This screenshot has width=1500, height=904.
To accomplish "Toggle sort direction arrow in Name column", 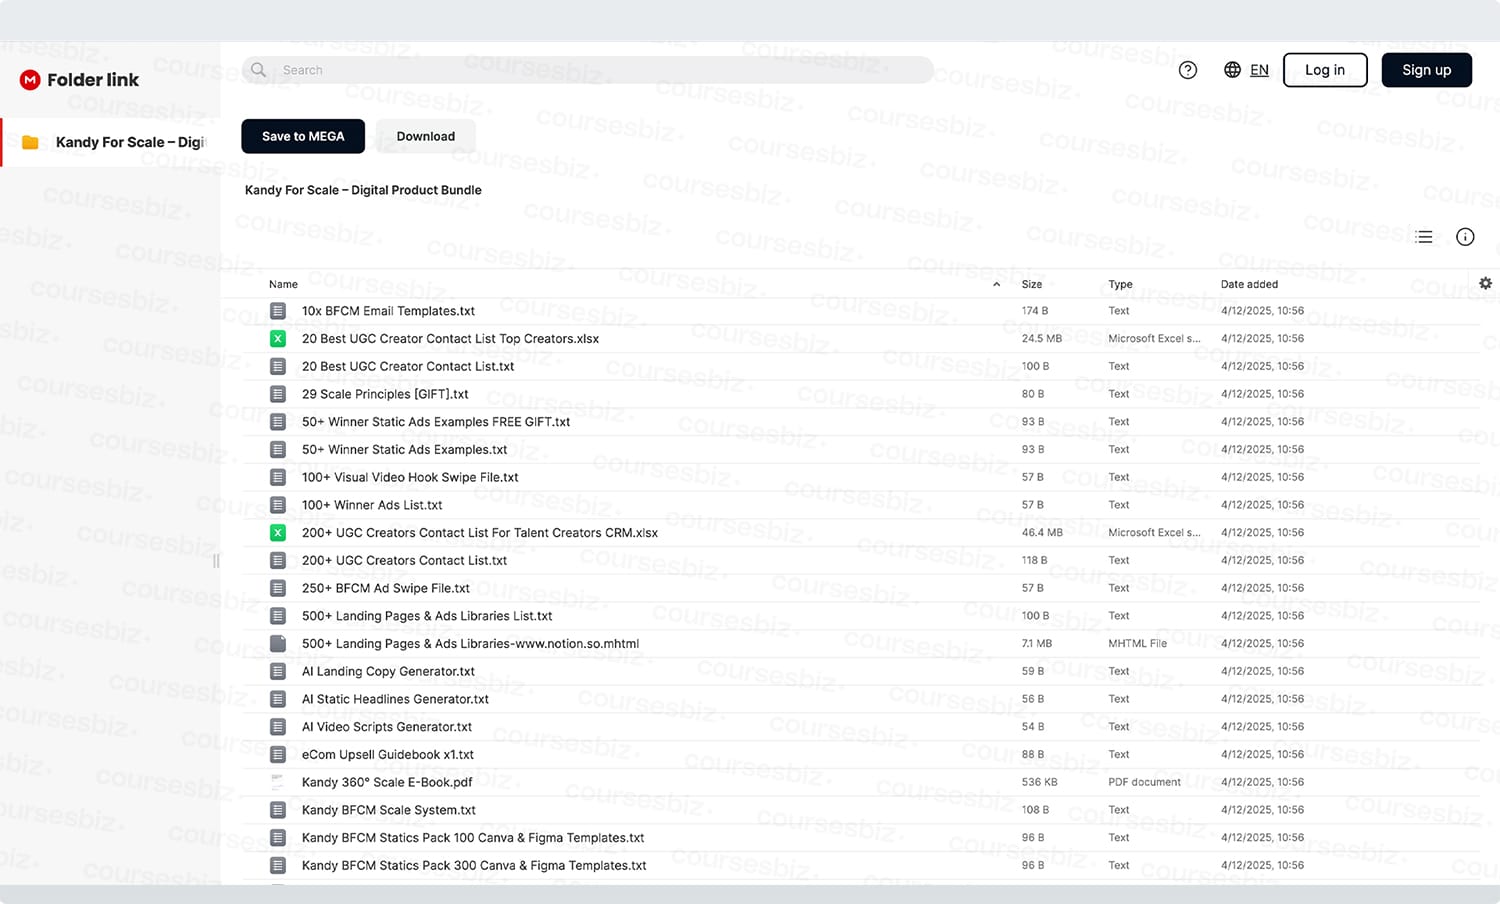I will click(x=997, y=285).
